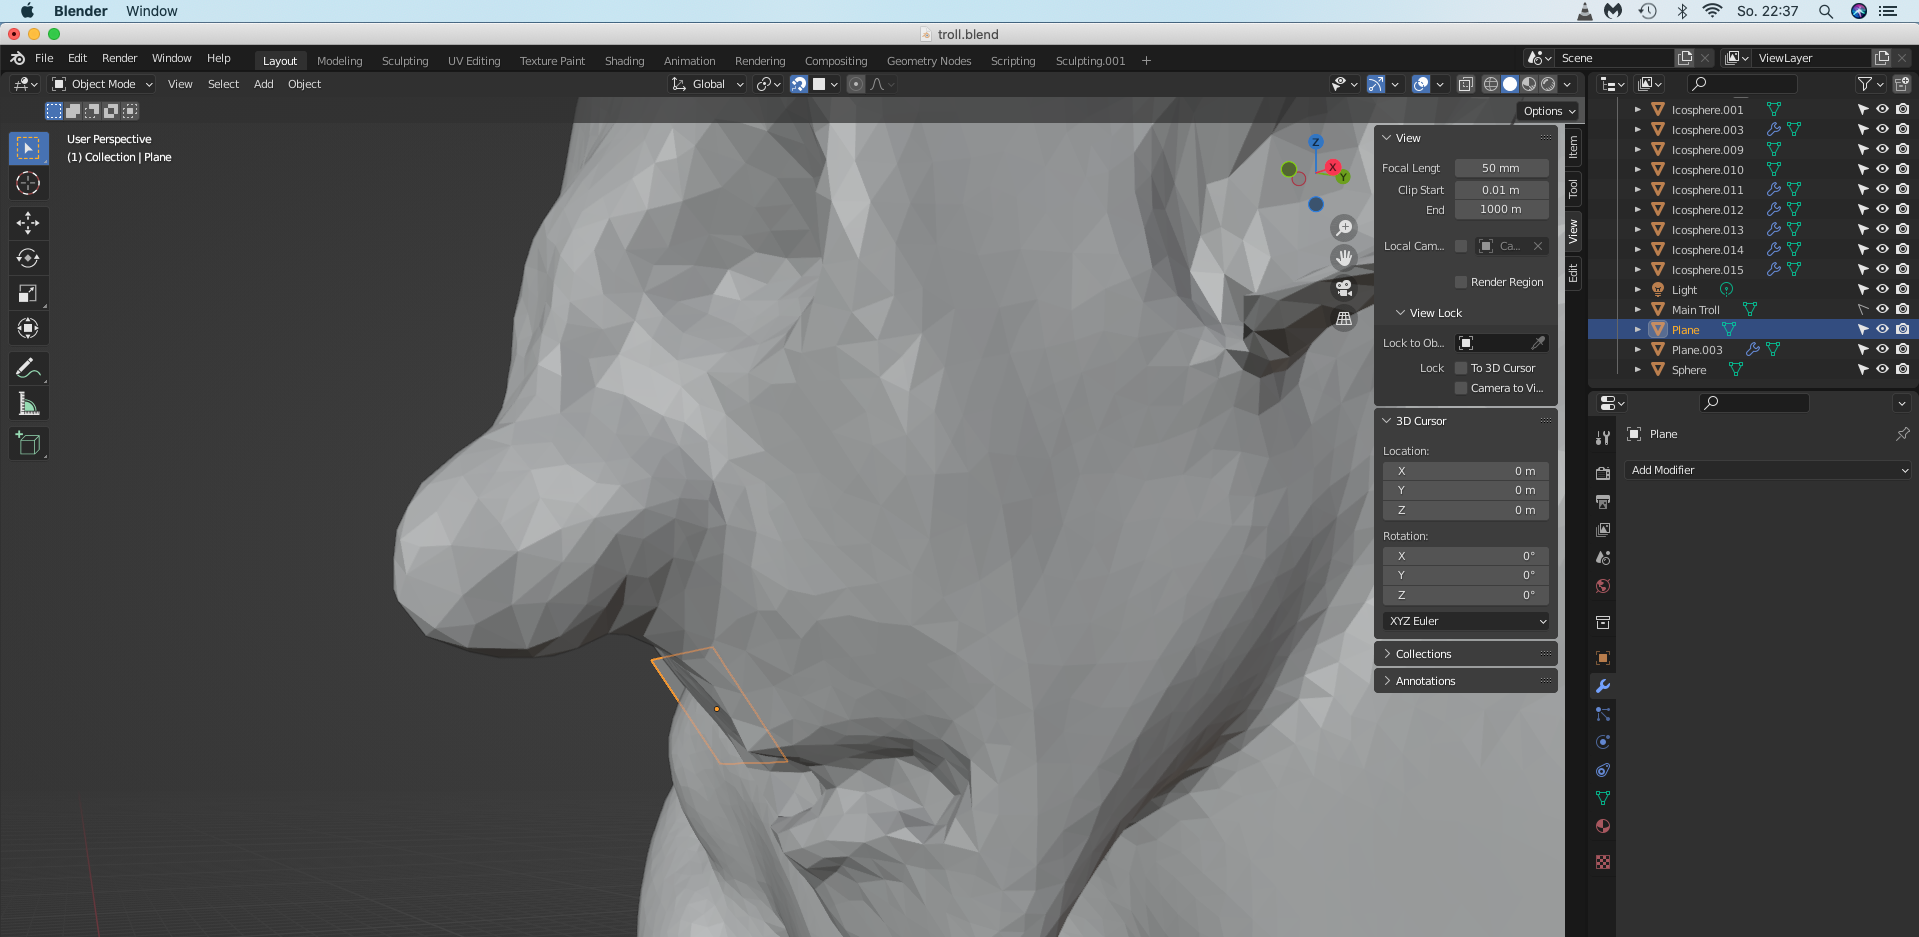This screenshot has height=937, width=1919.
Task: Open the Object Mode dropdown
Action: pyautogui.click(x=103, y=84)
